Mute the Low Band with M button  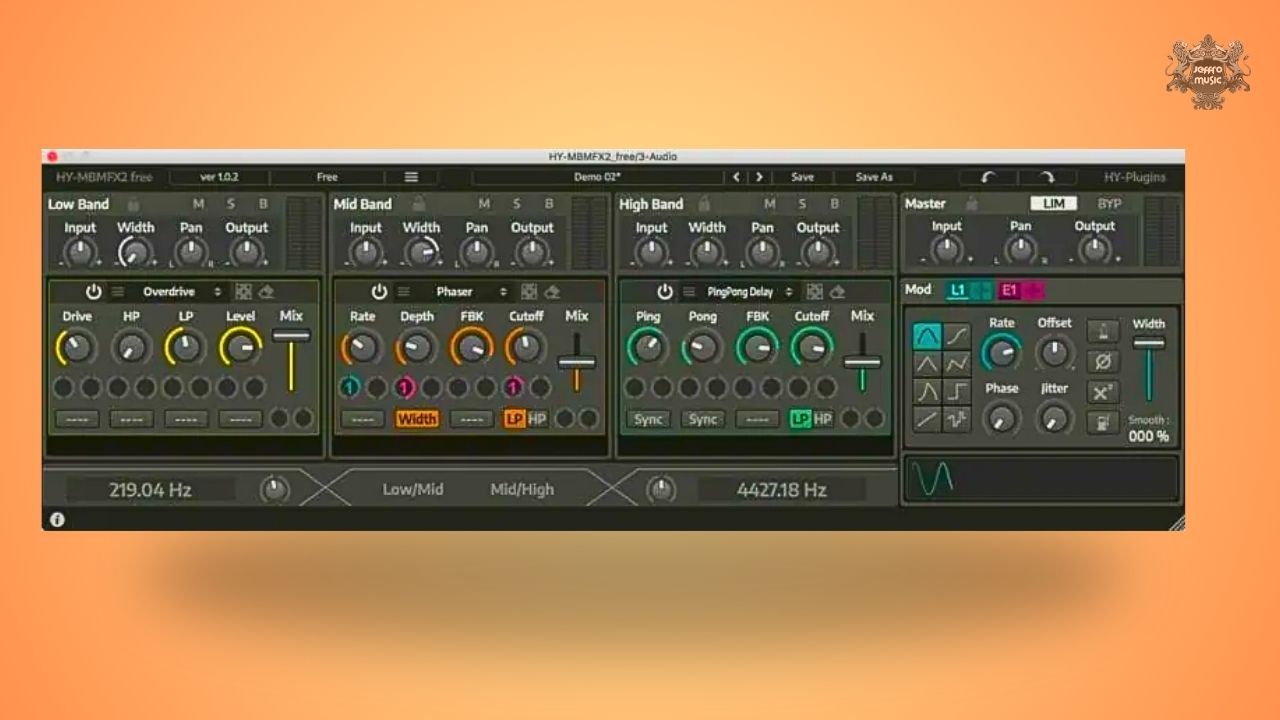[x=198, y=204]
